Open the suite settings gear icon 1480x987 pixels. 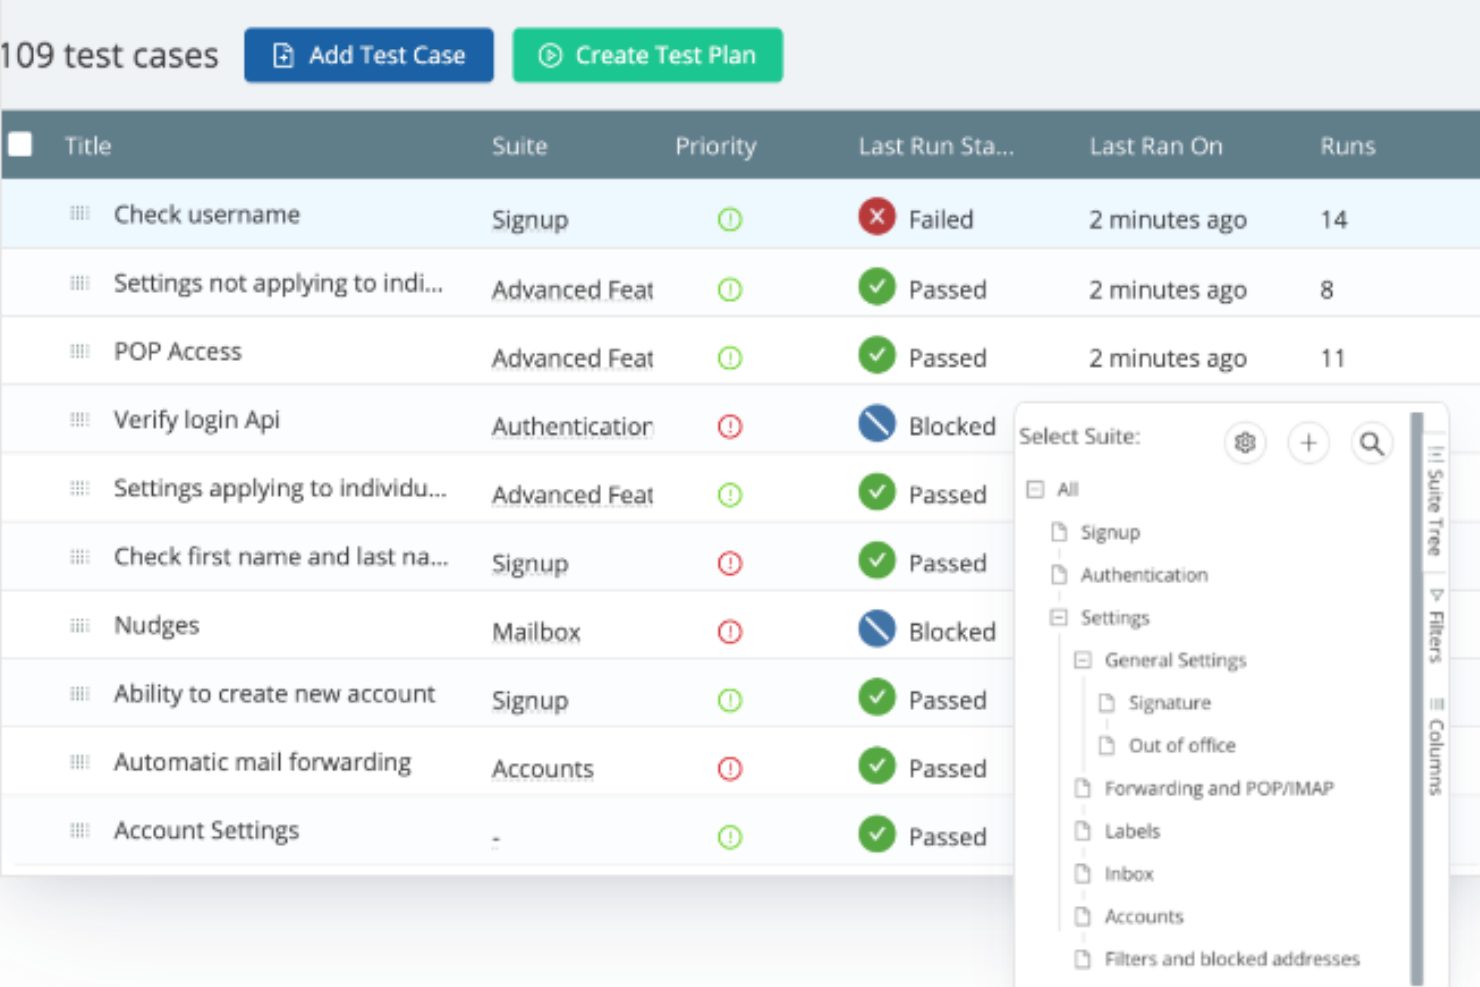(x=1245, y=442)
